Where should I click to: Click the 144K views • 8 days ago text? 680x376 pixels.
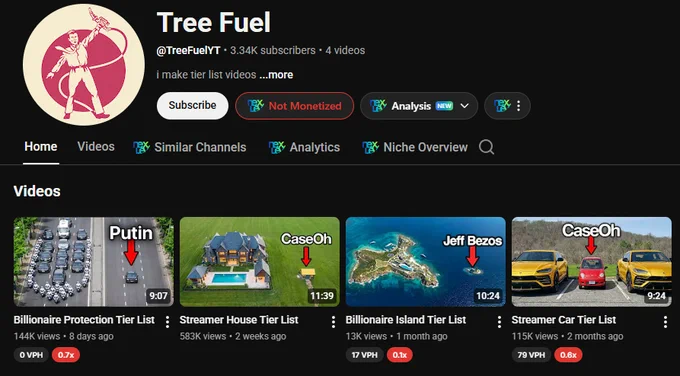click(x=63, y=336)
